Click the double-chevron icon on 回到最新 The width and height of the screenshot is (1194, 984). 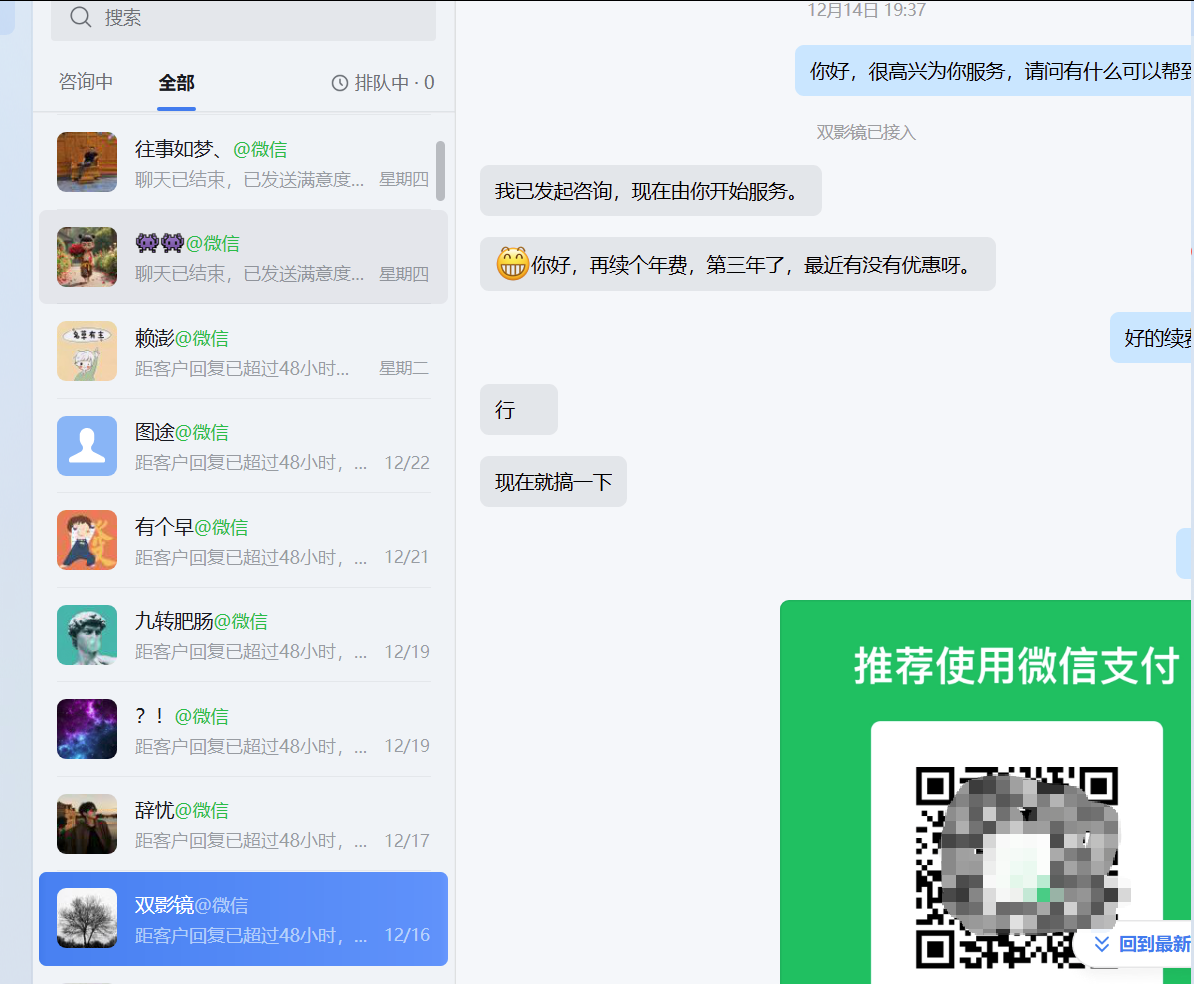point(1102,943)
